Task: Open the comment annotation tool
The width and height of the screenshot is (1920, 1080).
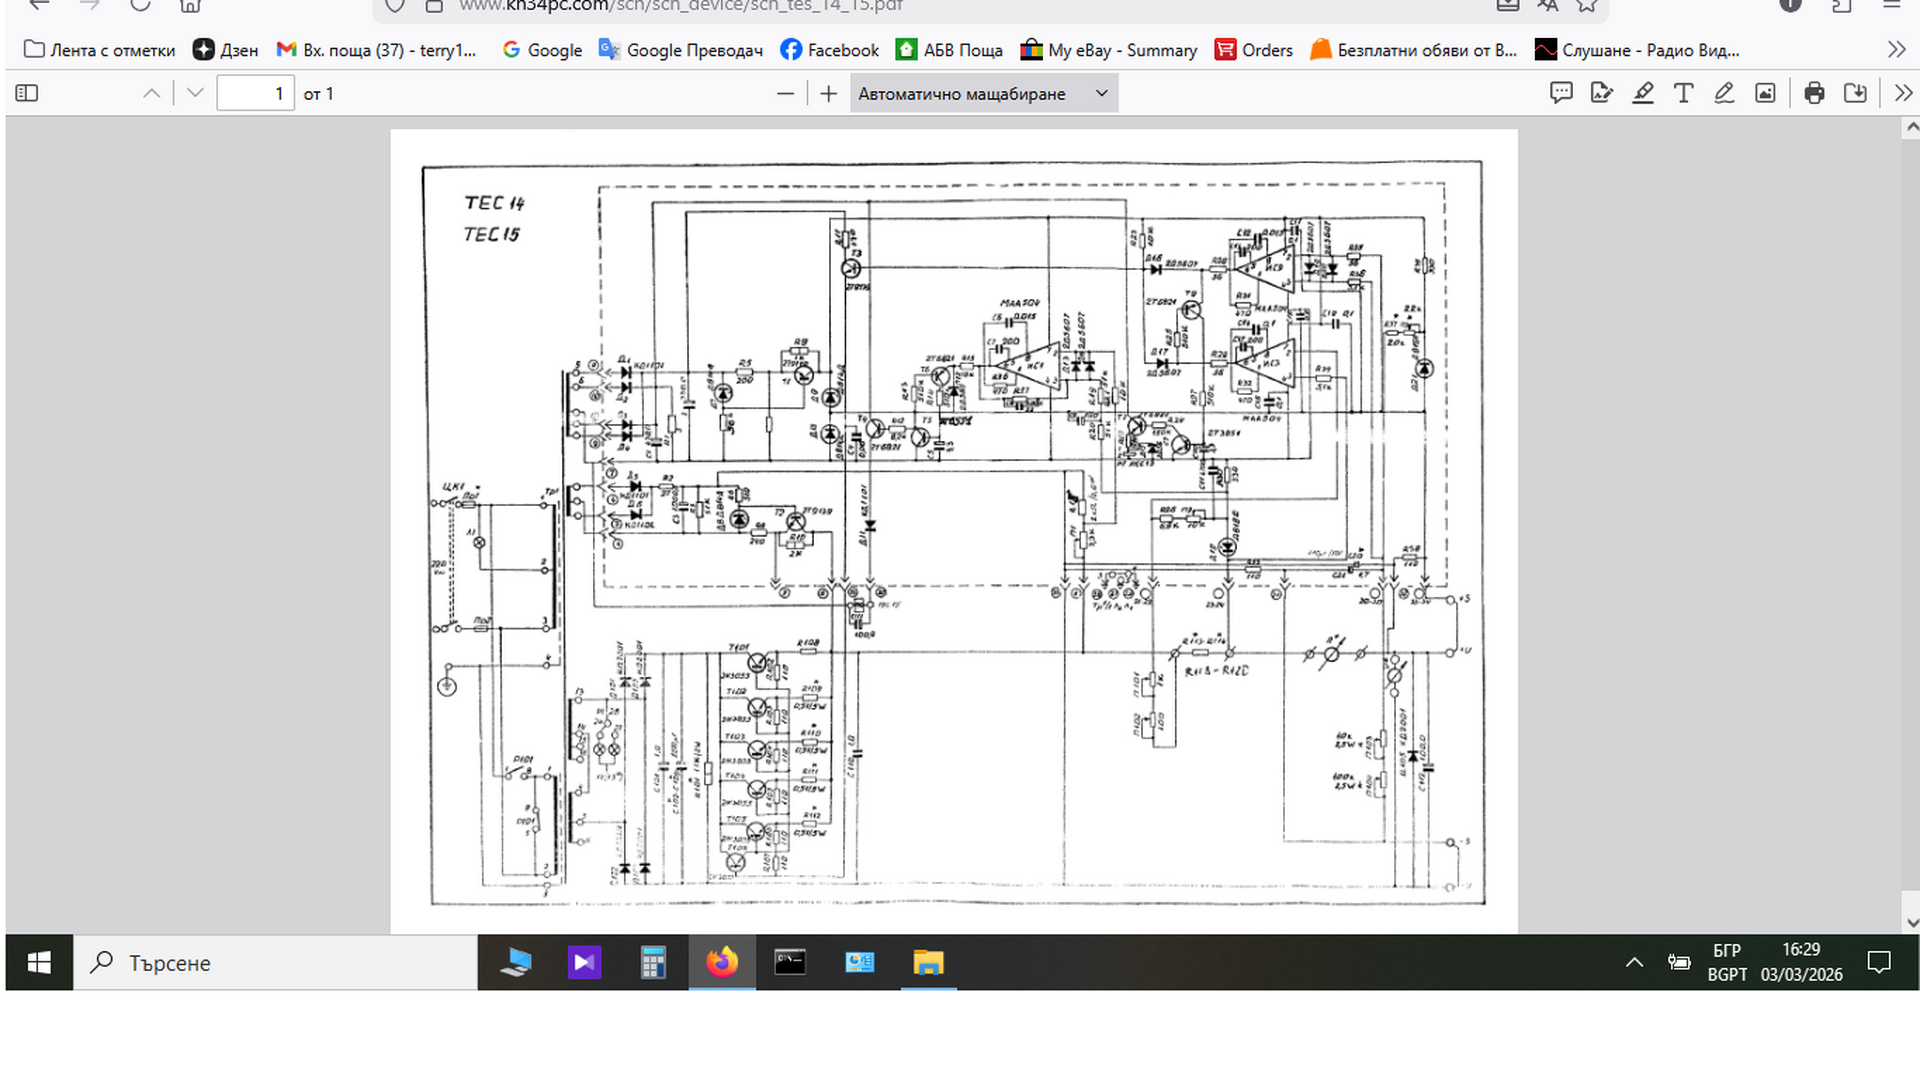Action: click(1561, 93)
